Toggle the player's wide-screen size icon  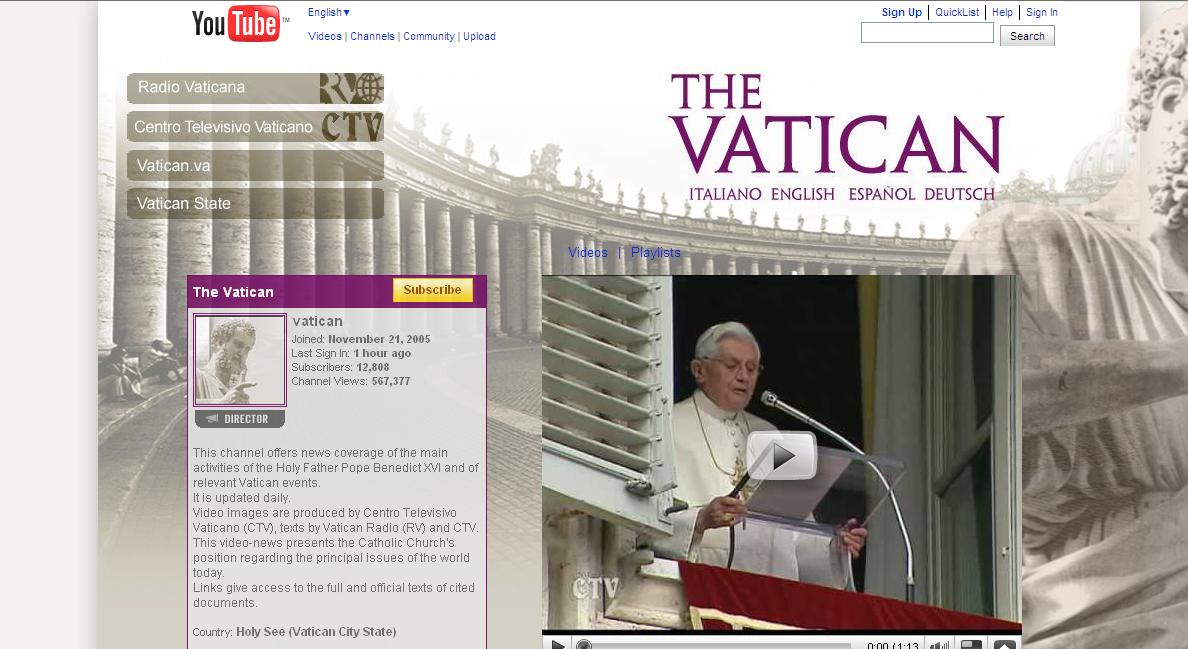pos(971,645)
